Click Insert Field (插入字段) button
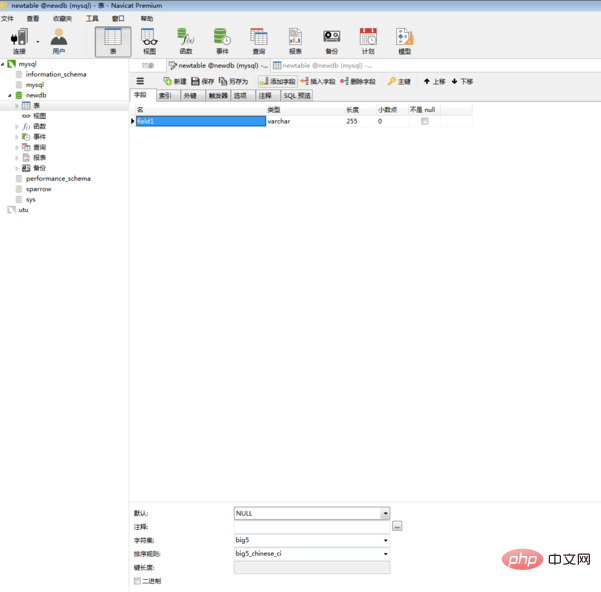This screenshot has height=592, width=601. click(318, 81)
